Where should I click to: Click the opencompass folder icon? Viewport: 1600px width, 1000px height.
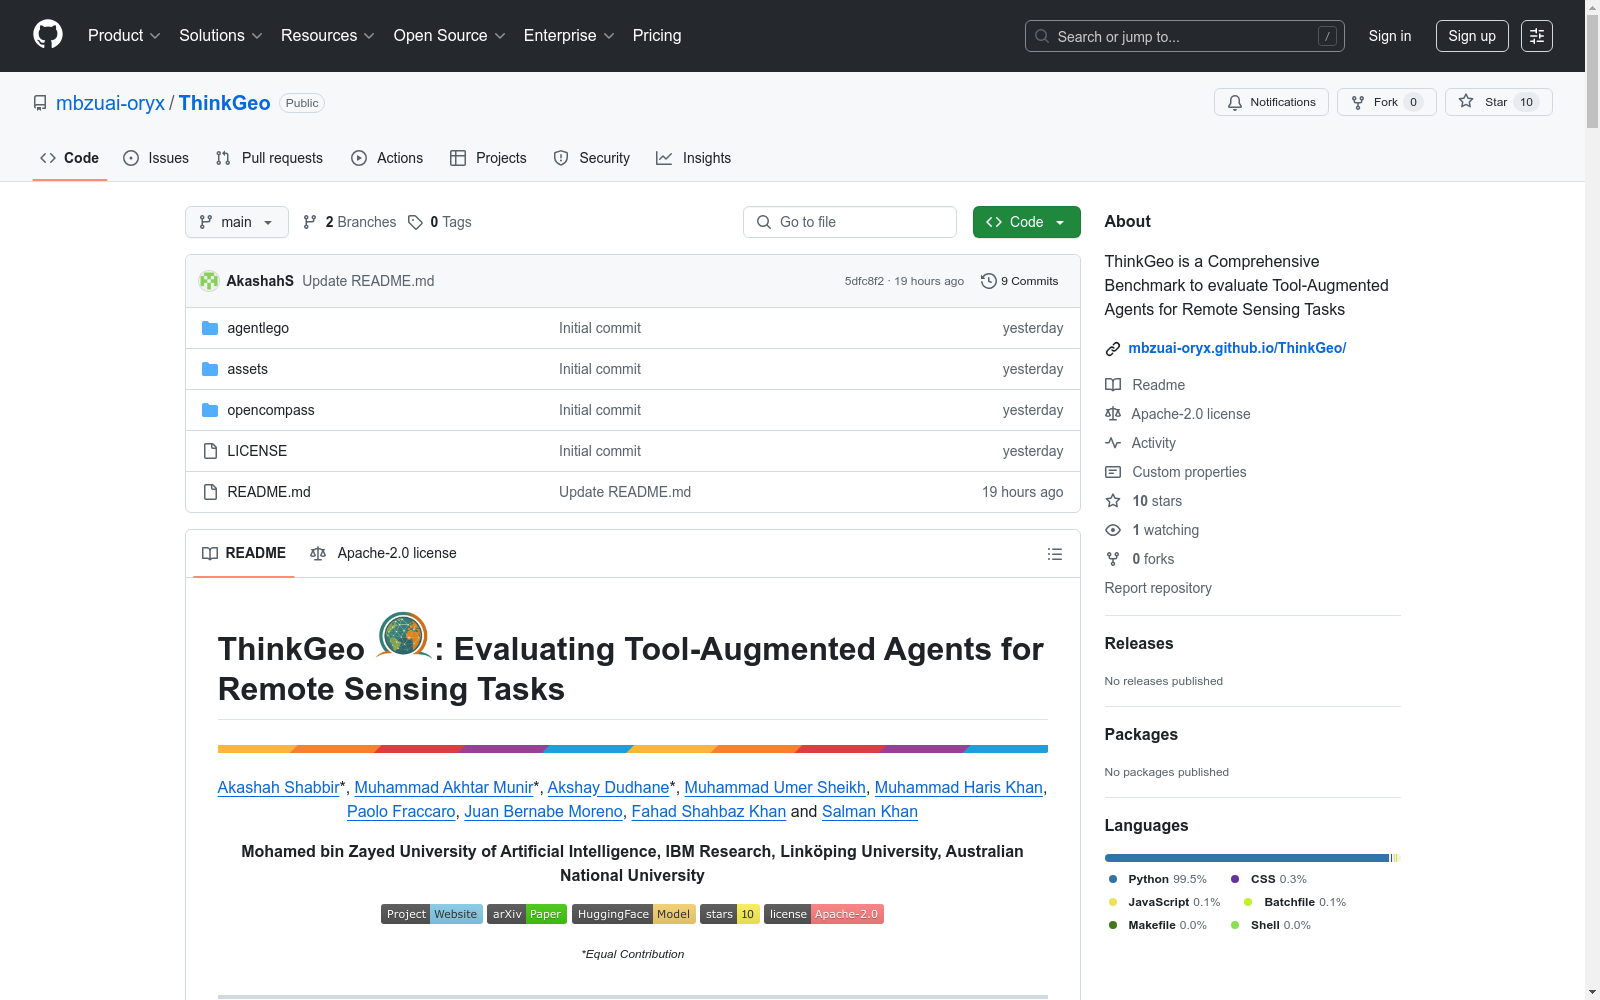coord(210,410)
